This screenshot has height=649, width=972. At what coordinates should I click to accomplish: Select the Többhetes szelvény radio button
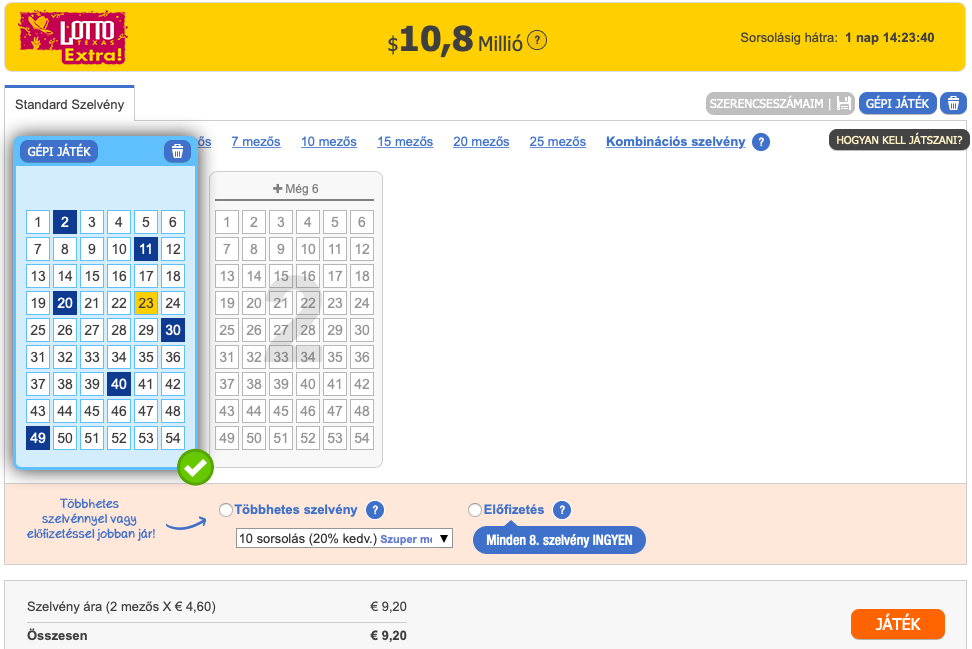click(226, 510)
